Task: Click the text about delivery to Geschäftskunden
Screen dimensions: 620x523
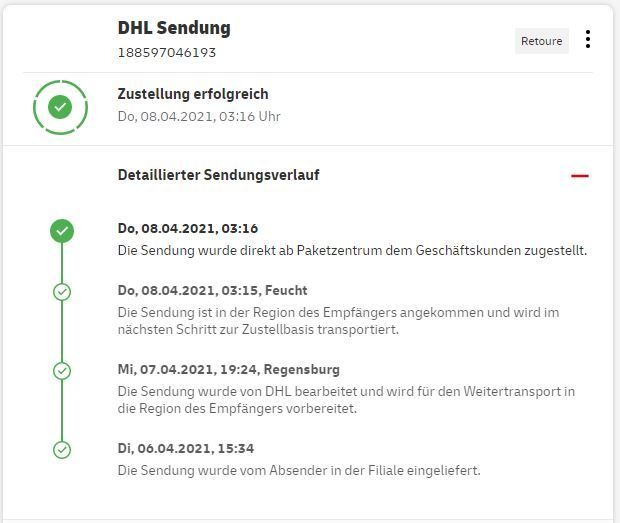Action: pyautogui.click(x=352, y=250)
